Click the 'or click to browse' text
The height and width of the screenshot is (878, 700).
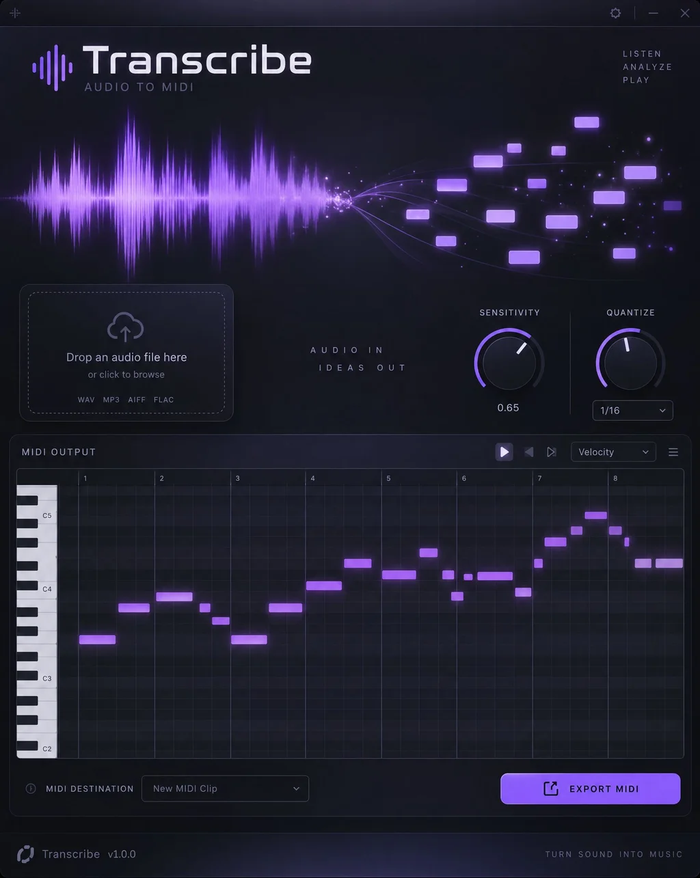click(126, 375)
